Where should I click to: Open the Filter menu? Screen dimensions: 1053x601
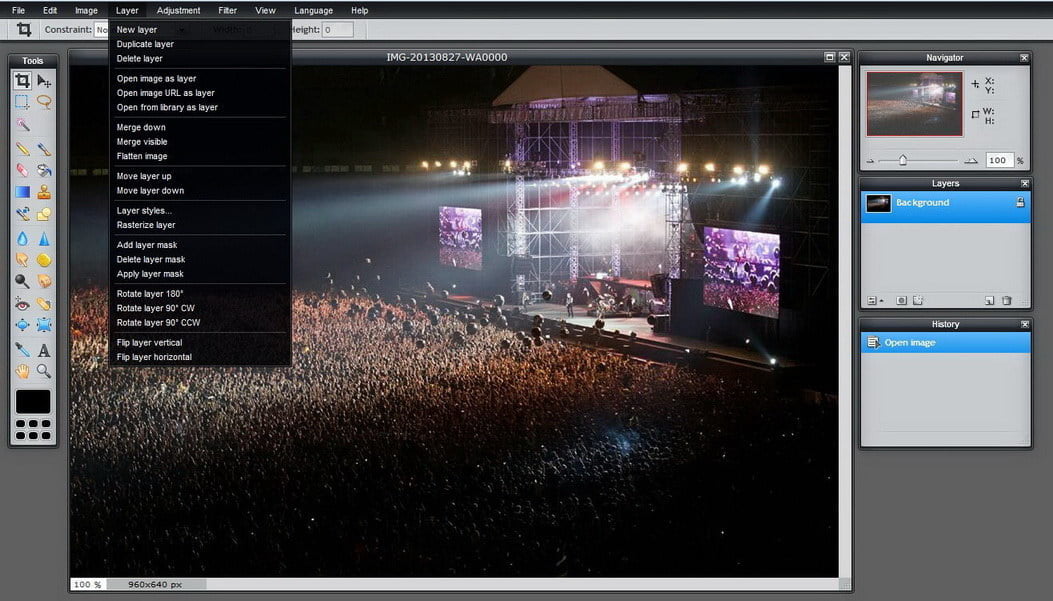(228, 10)
